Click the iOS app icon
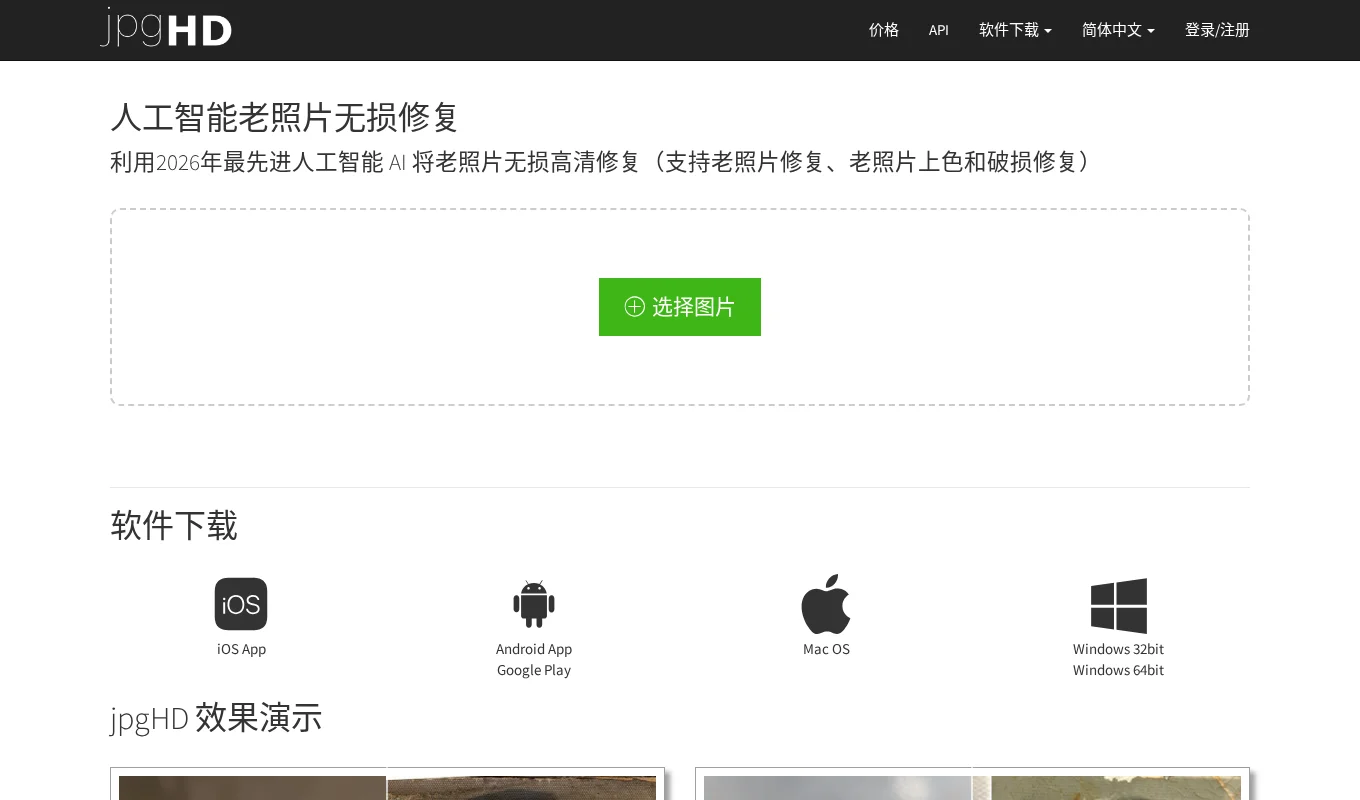Screen dimensions: 1360x800 [x=241, y=604]
